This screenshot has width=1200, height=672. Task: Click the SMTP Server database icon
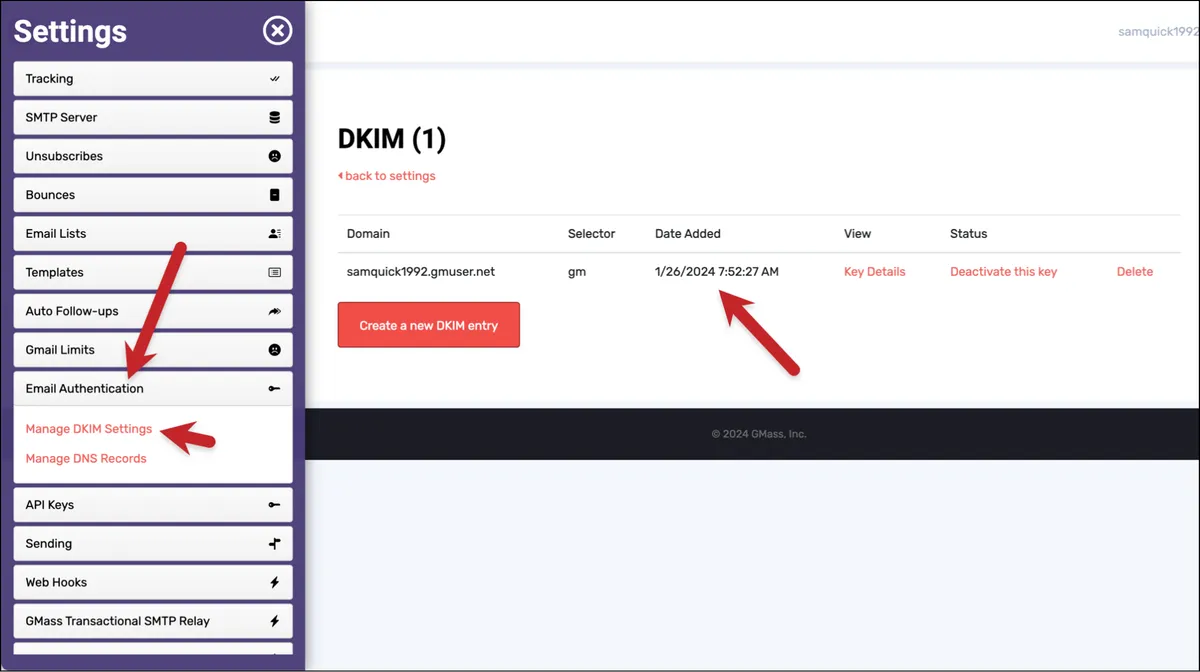point(275,118)
